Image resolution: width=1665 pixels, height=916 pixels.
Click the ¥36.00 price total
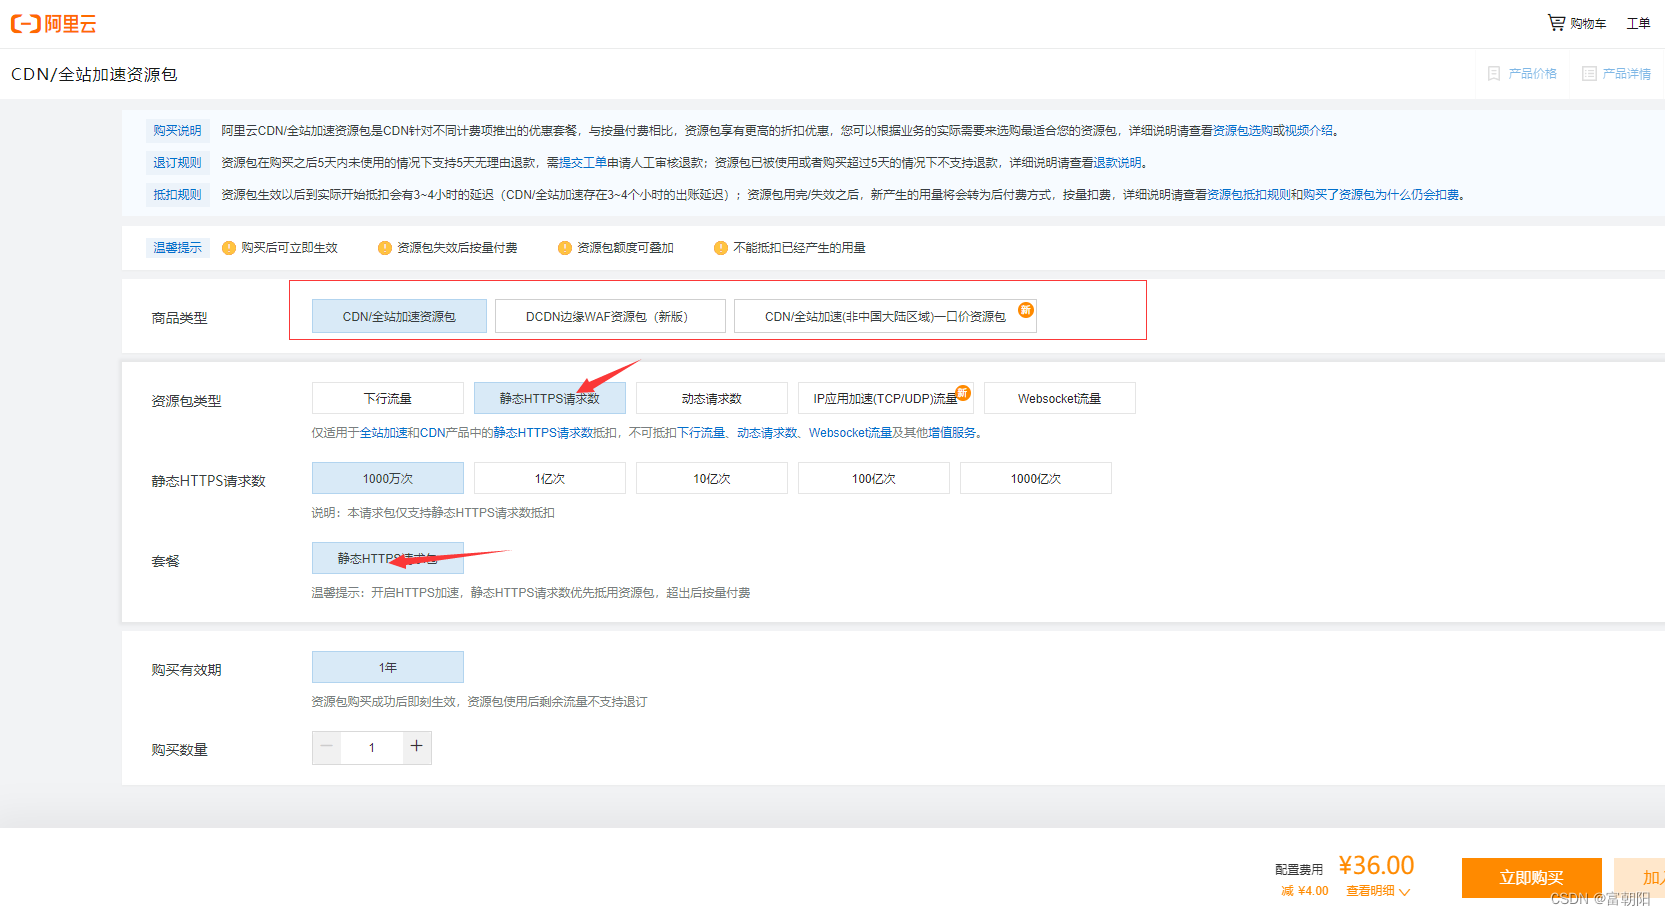(x=1376, y=865)
